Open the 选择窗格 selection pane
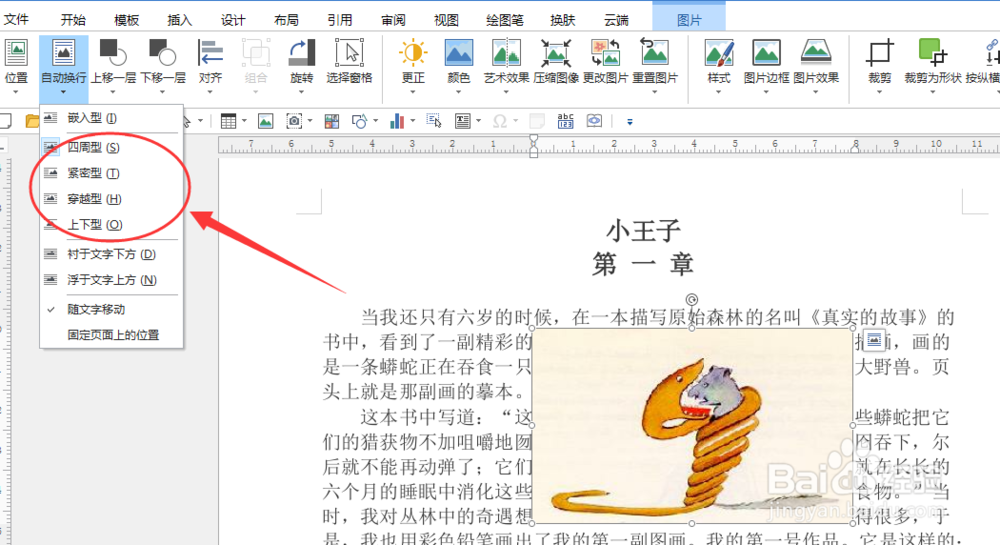 tap(349, 61)
